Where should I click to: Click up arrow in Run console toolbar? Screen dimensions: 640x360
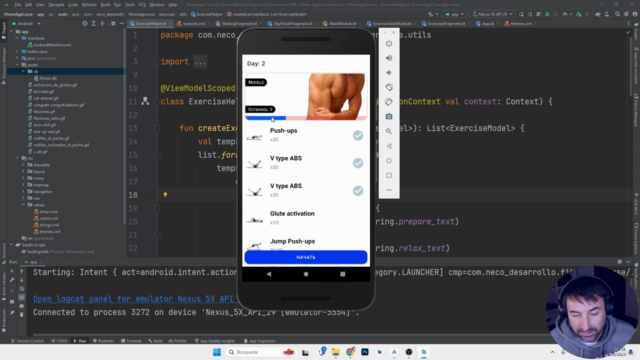(x=22, y=271)
